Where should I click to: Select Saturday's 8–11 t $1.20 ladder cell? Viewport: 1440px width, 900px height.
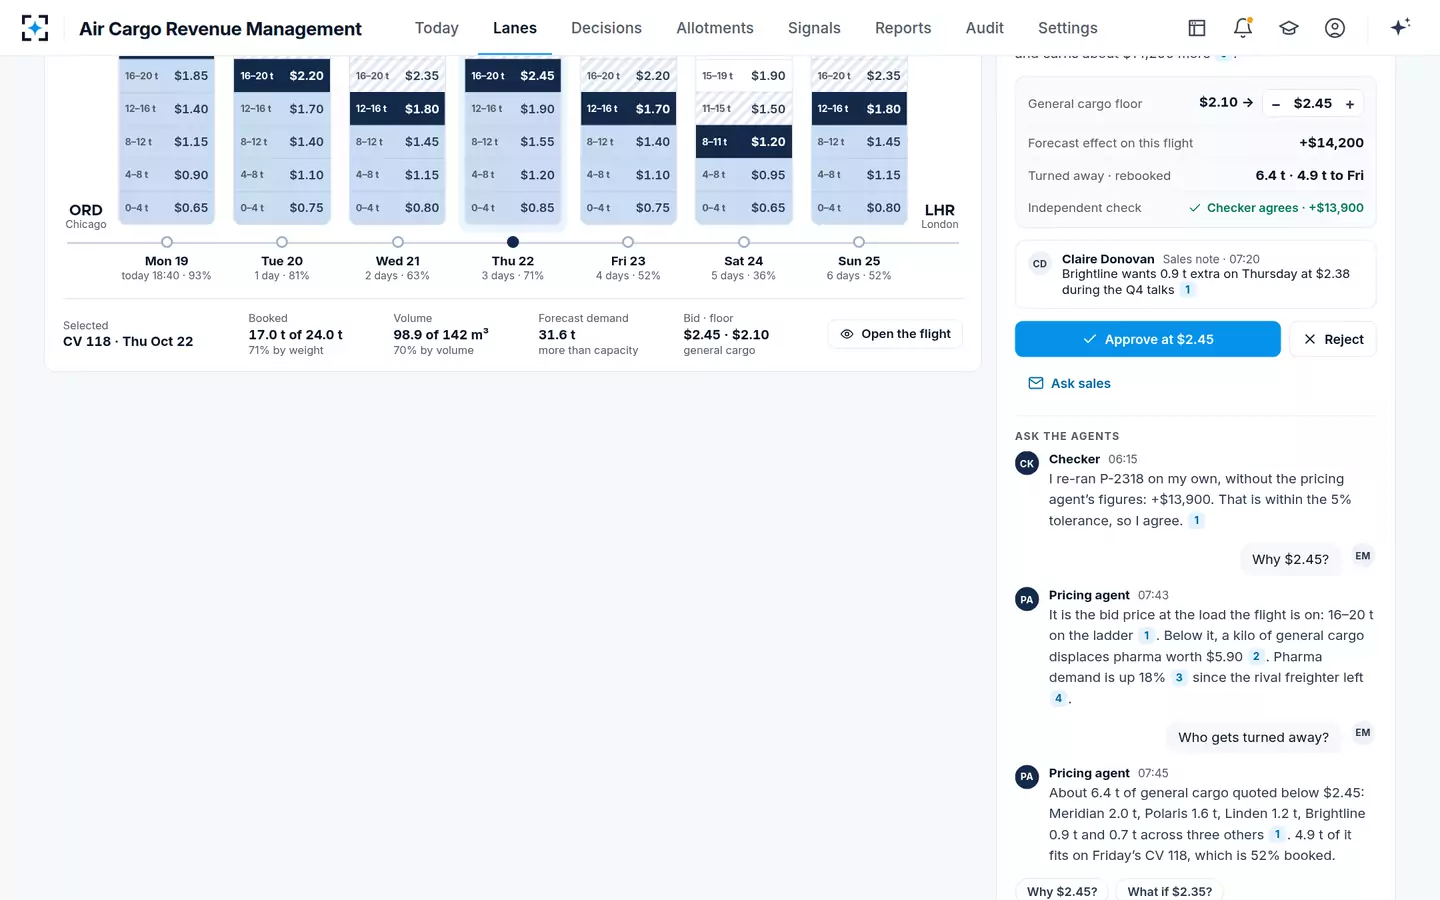pyautogui.click(x=744, y=142)
